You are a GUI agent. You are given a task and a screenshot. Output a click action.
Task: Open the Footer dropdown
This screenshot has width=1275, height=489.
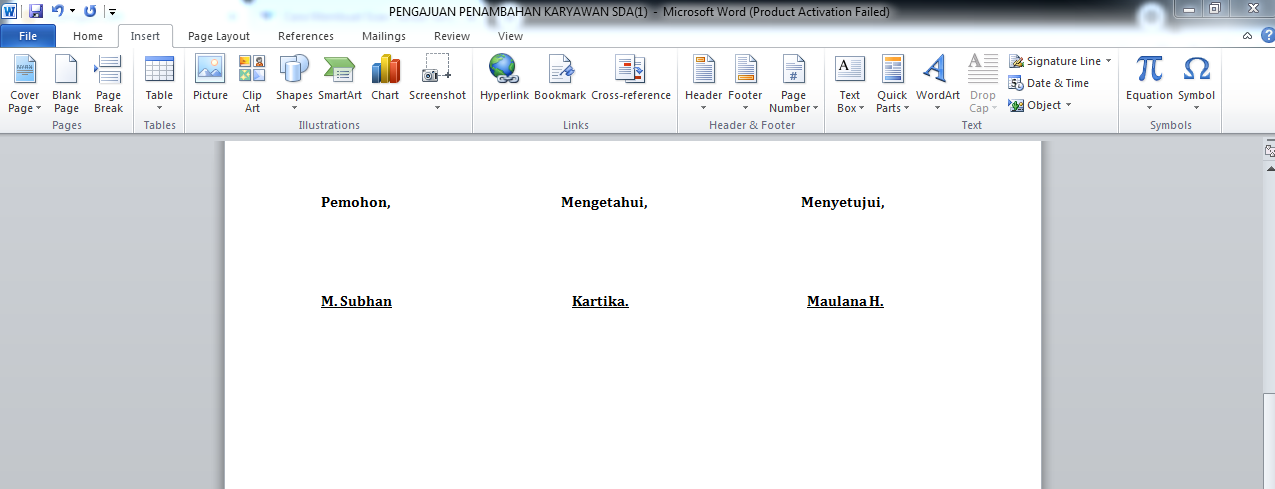pyautogui.click(x=745, y=84)
